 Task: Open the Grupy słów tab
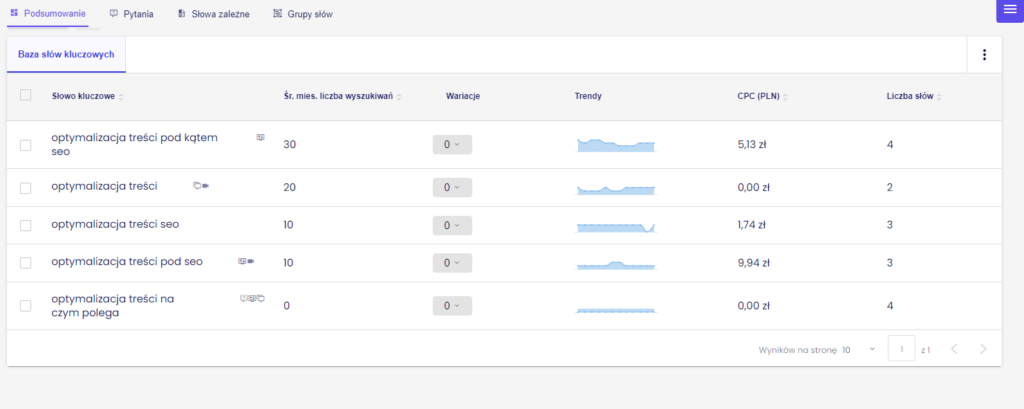pyautogui.click(x=303, y=15)
